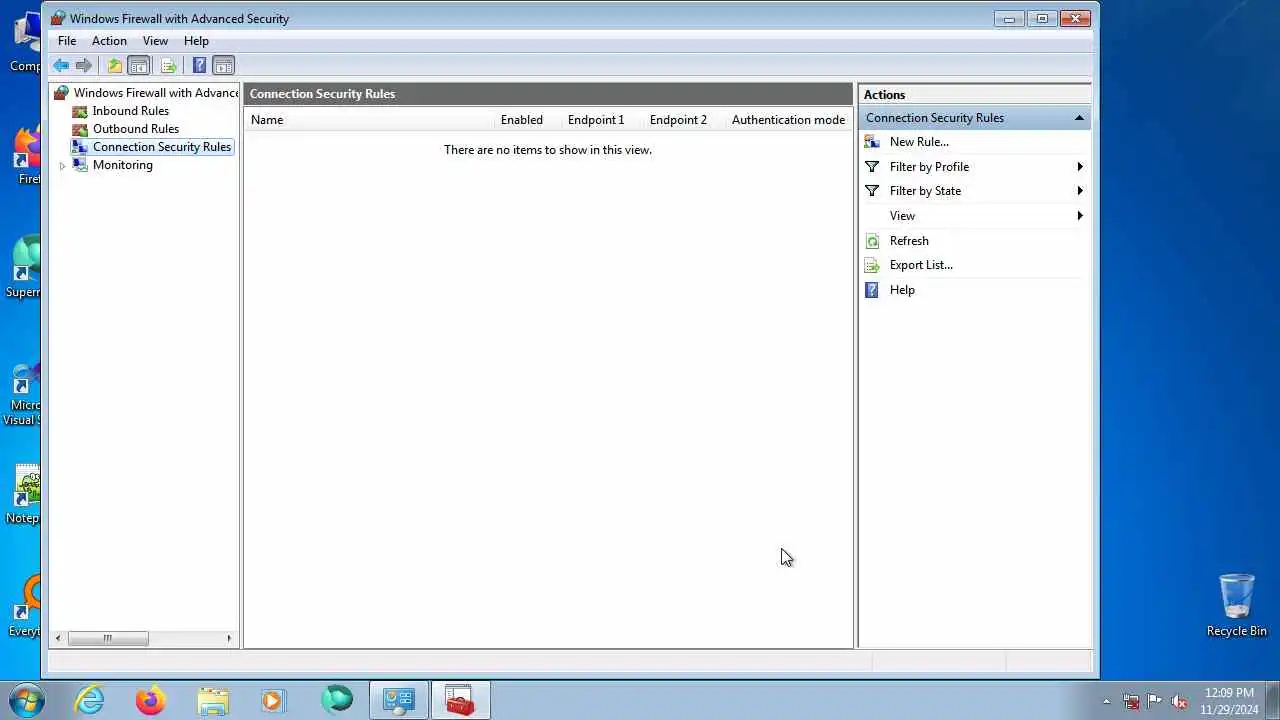This screenshot has width=1280, height=720.
Task: Open the File menu
Action: pyautogui.click(x=67, y=41)
